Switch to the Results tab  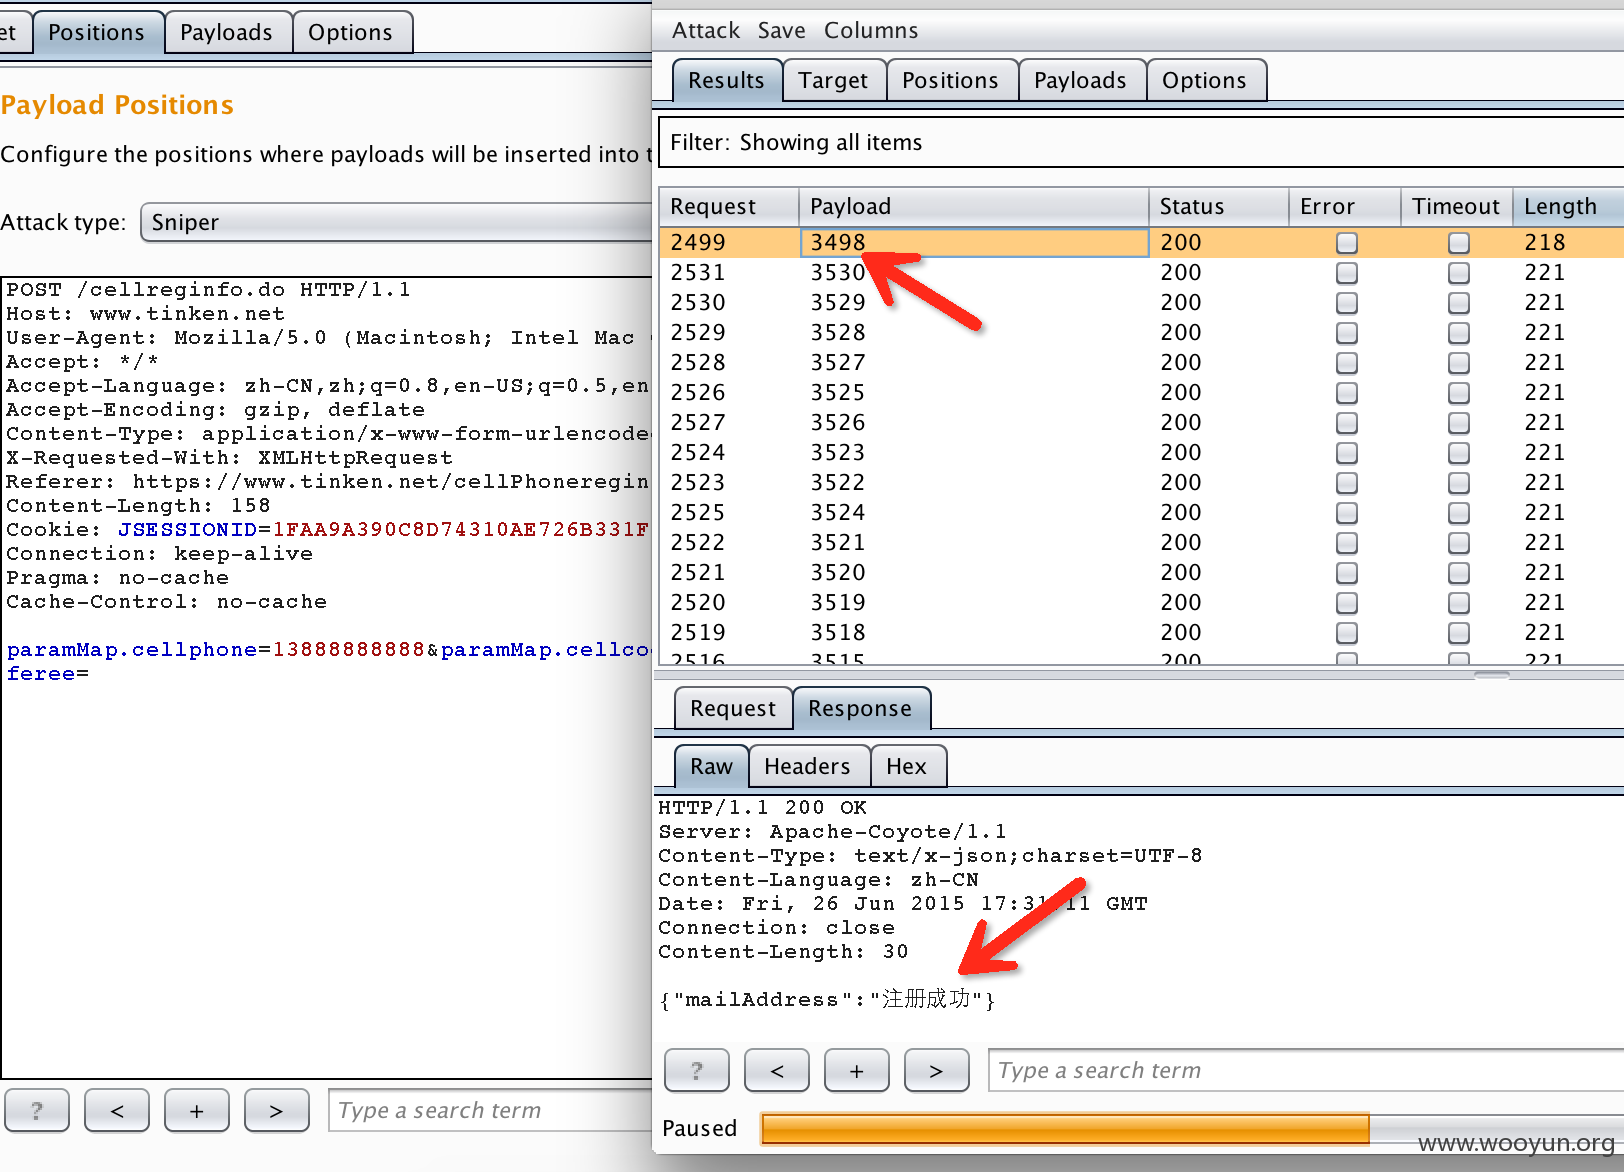tap(726, 81)
